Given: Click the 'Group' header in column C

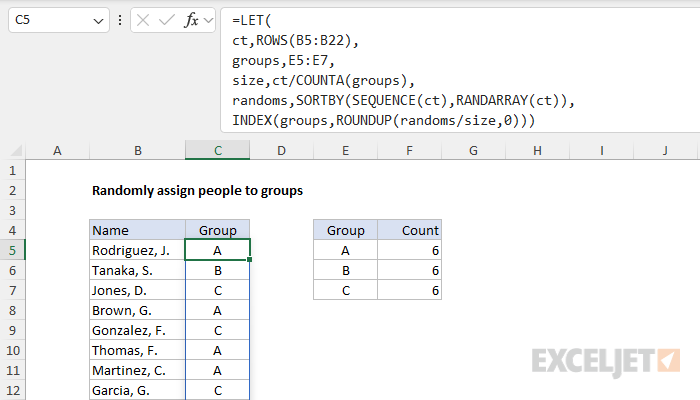Looking at the screenshot, I should [217, 230].
